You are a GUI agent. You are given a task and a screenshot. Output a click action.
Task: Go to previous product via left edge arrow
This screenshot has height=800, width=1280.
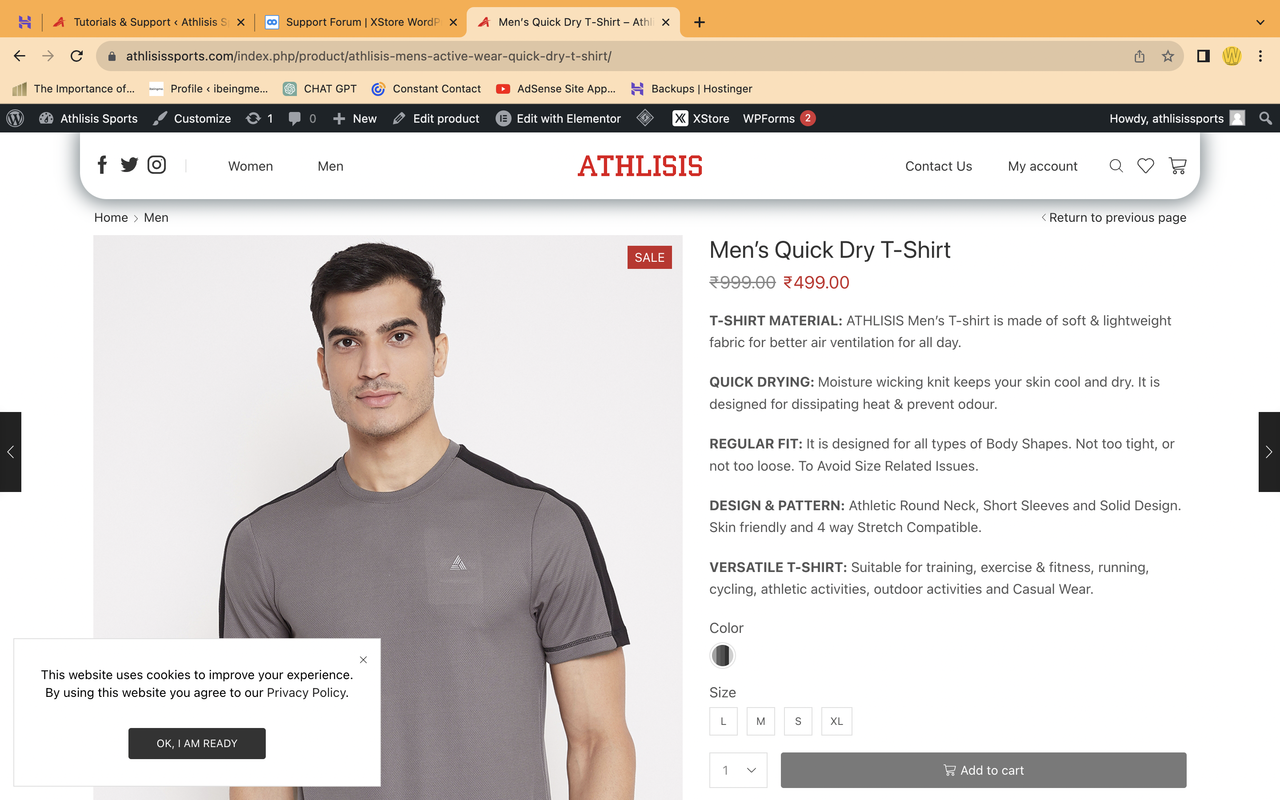10,452
